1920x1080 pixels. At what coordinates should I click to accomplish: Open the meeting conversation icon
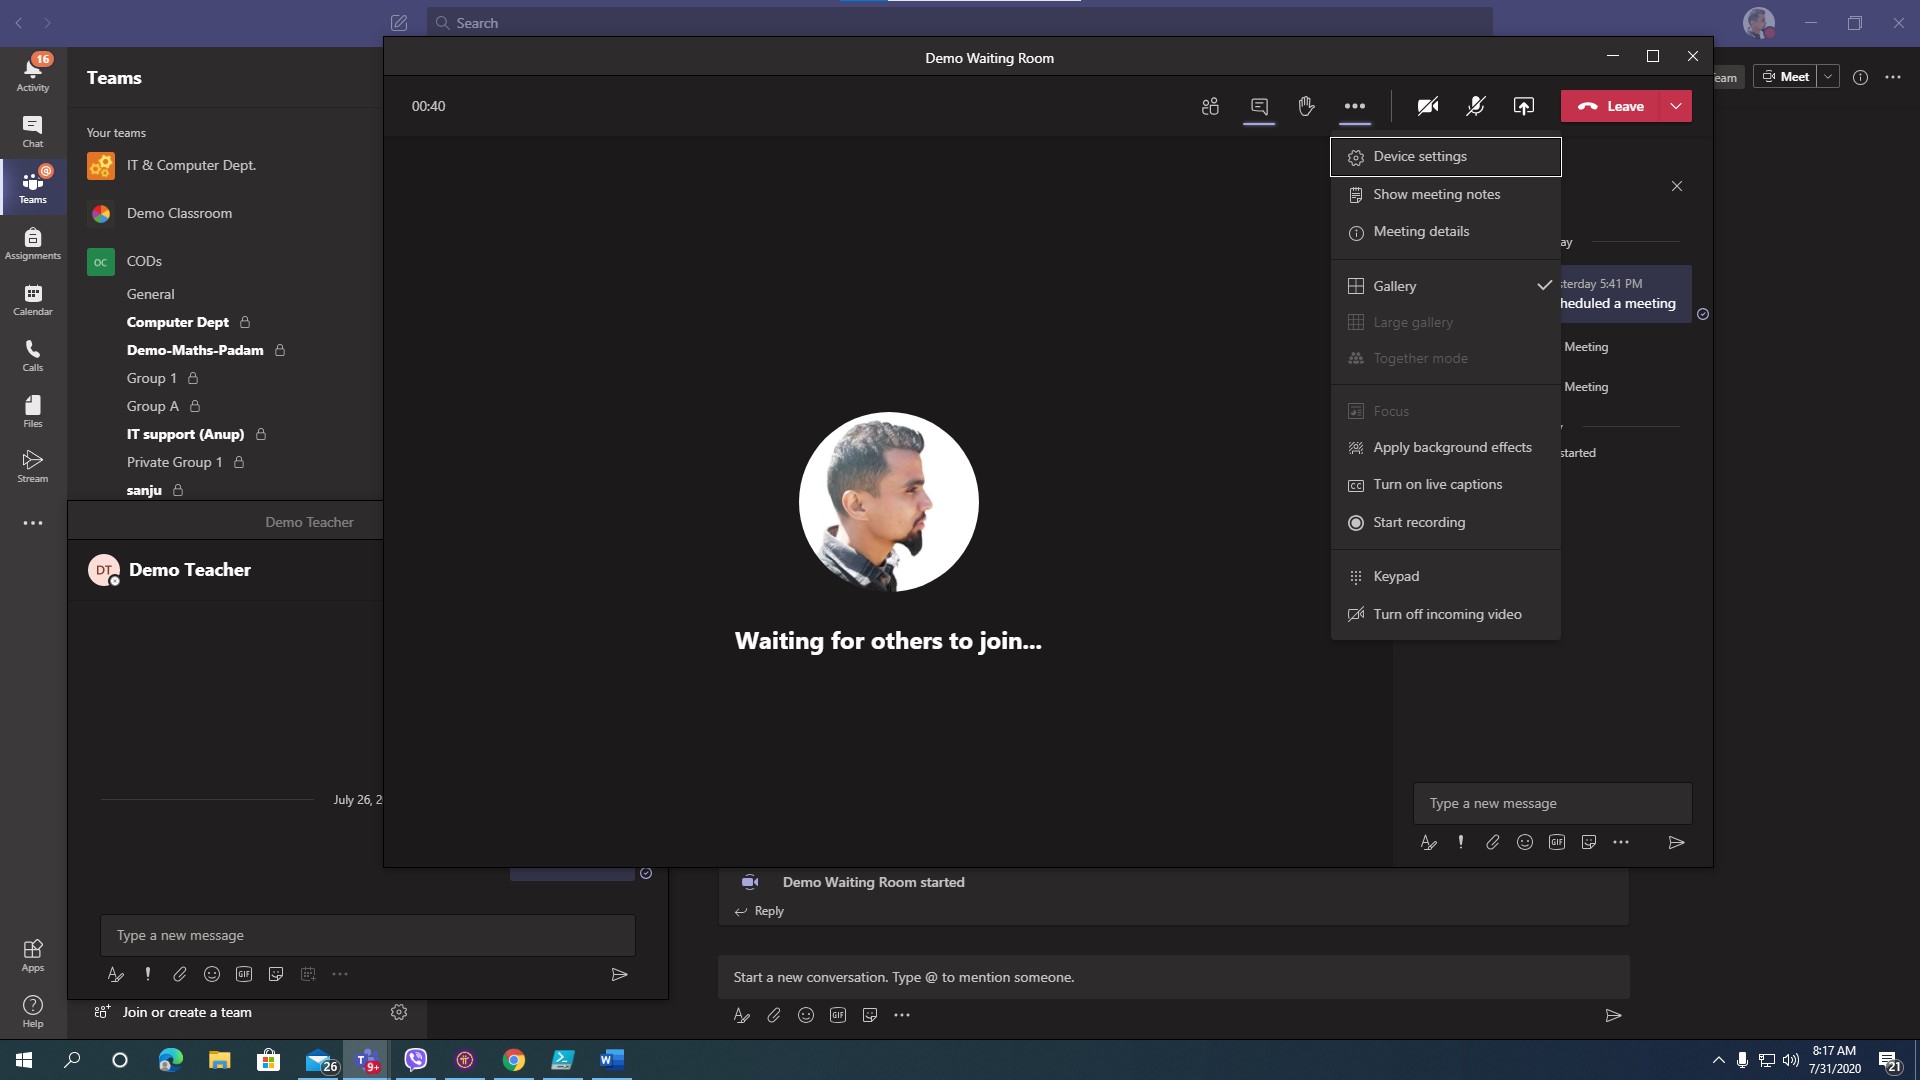coord(1258,106)
